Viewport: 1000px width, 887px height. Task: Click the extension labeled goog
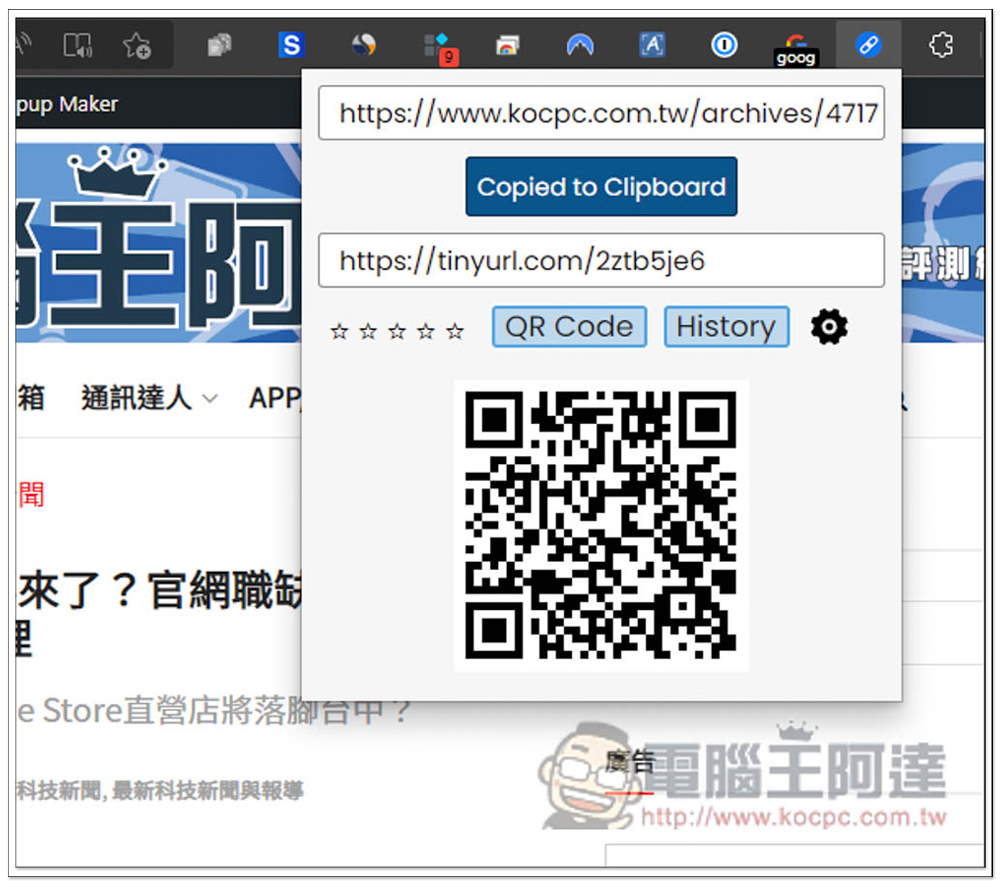click(x=795, y=49)
